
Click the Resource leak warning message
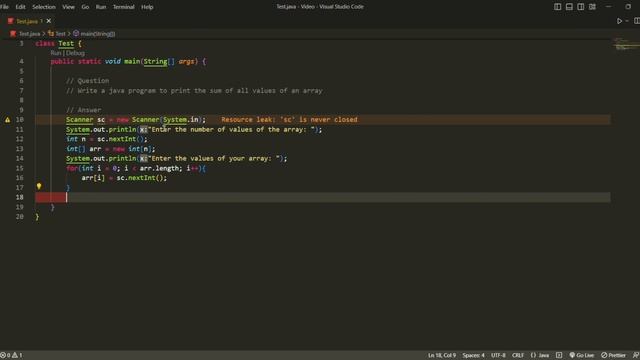pos(289,120)
